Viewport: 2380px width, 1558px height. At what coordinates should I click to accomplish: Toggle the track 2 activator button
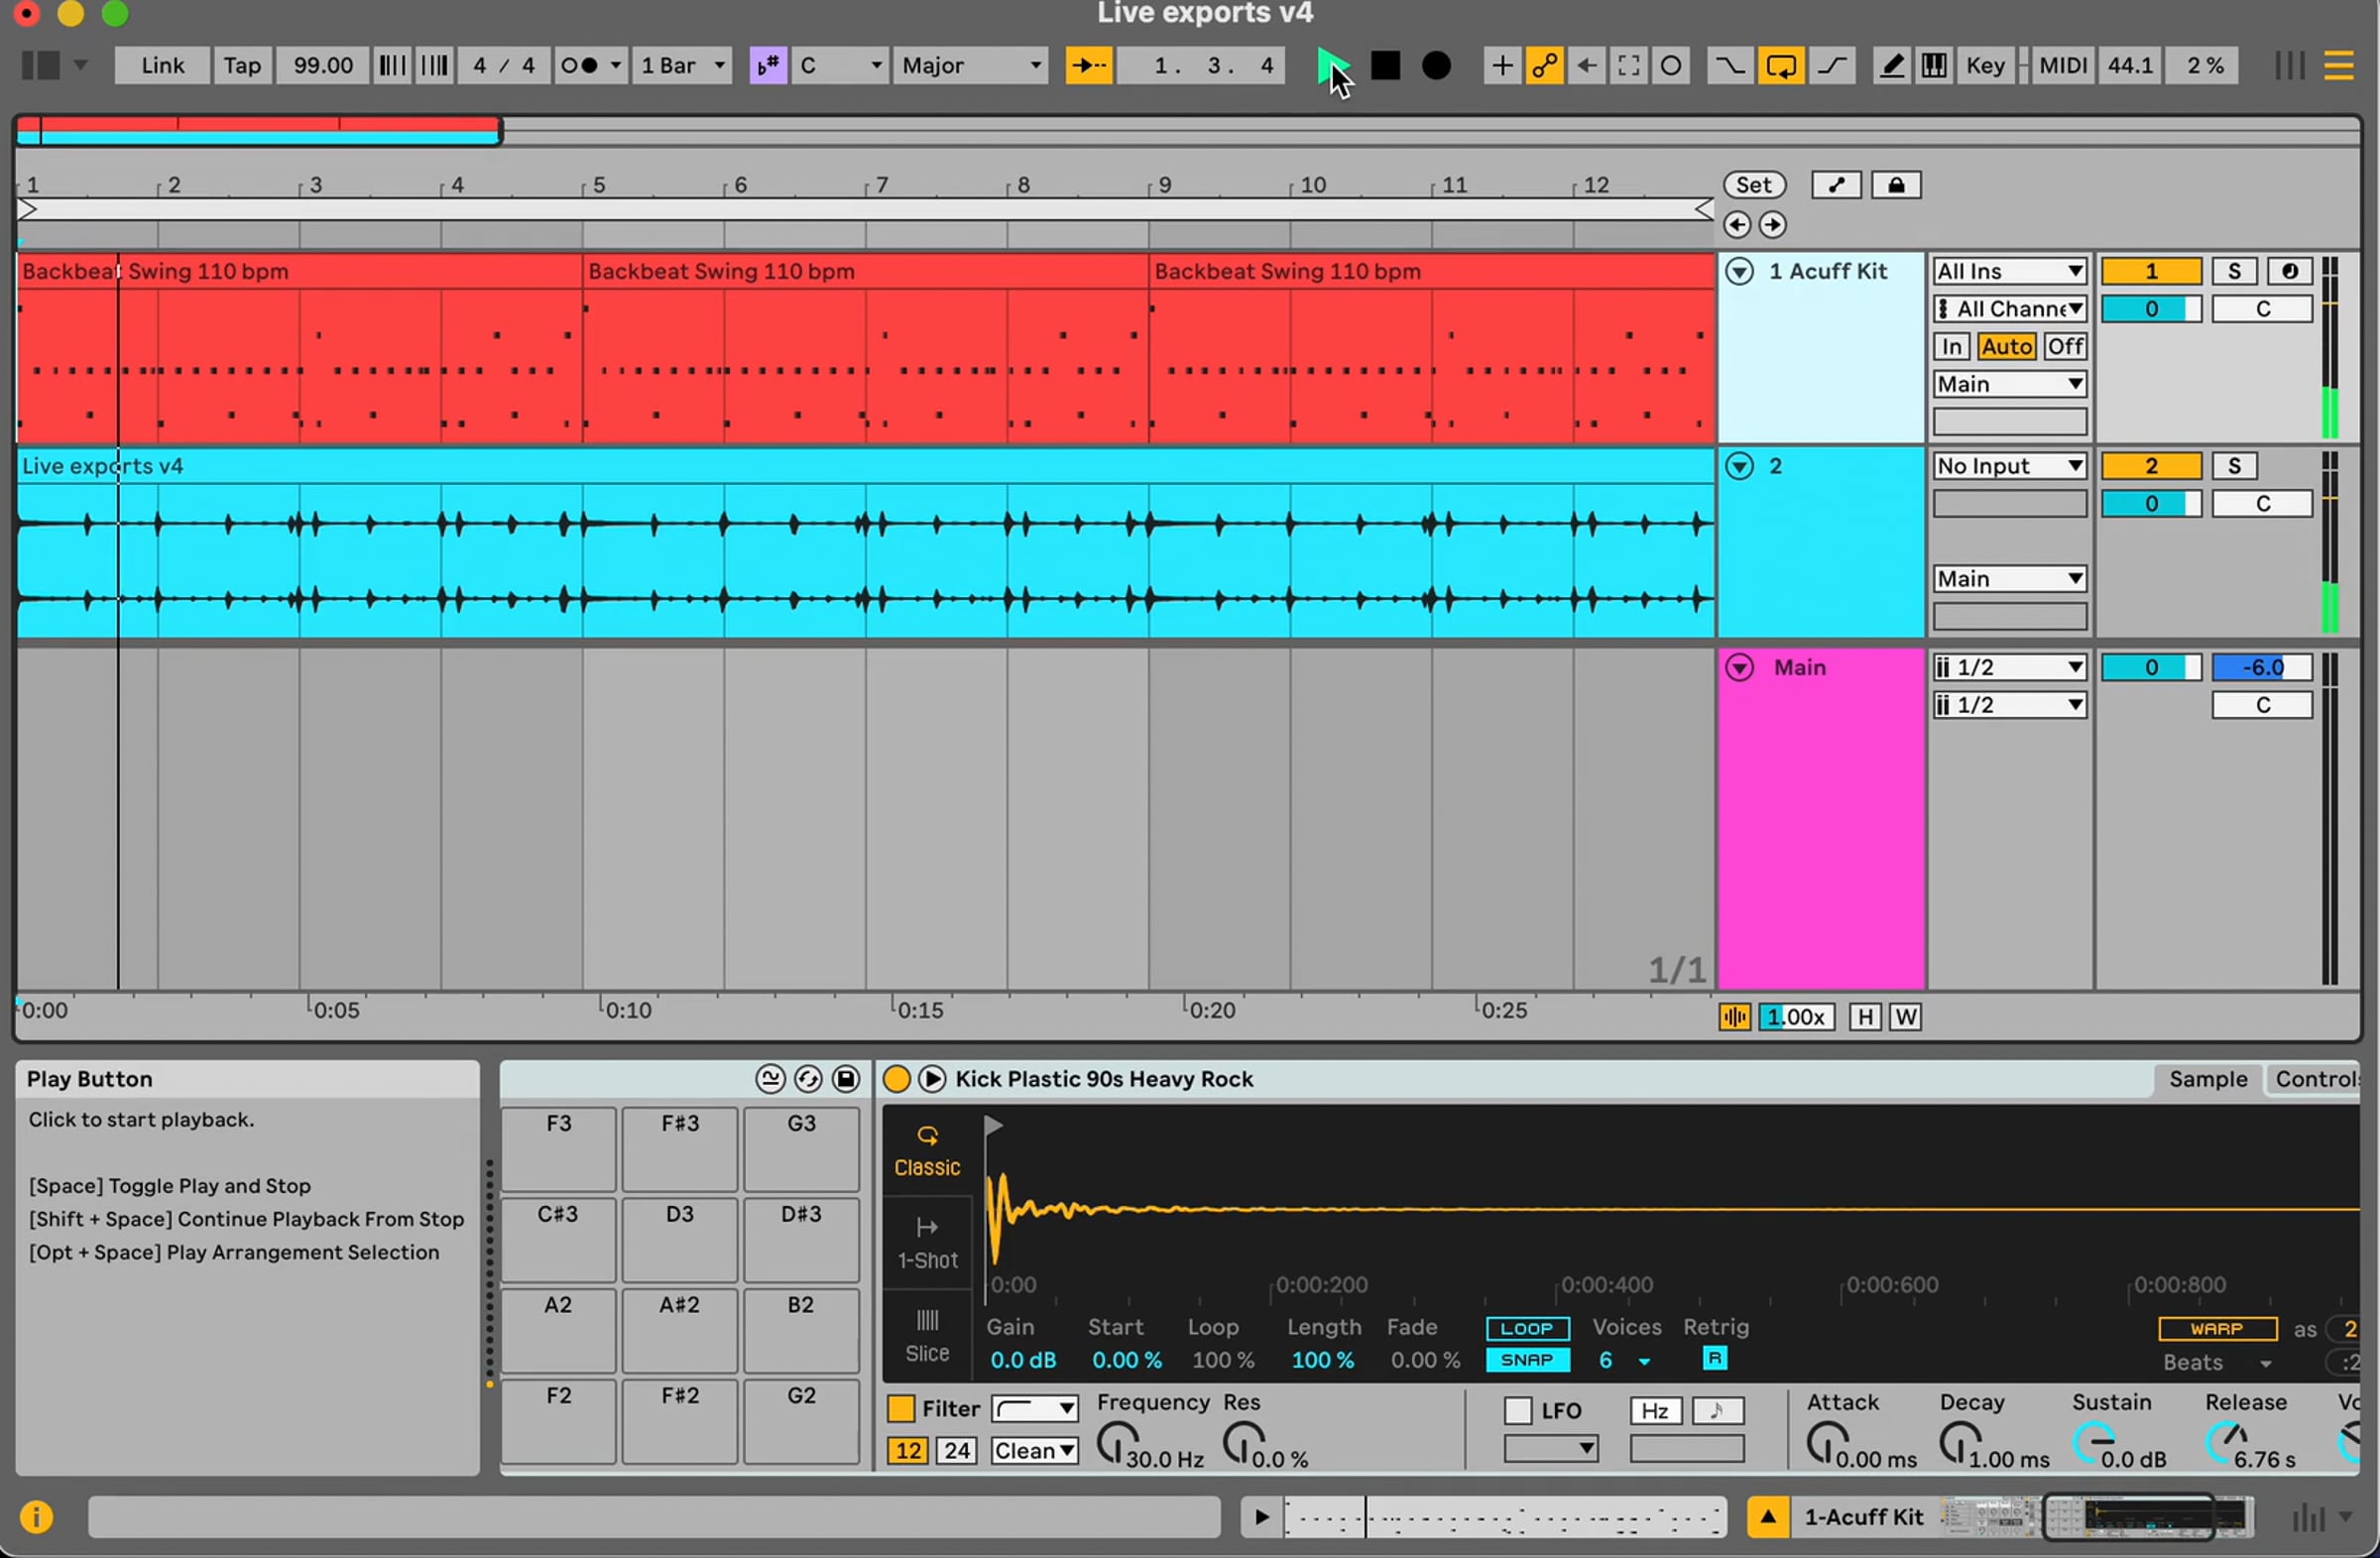2151,466
